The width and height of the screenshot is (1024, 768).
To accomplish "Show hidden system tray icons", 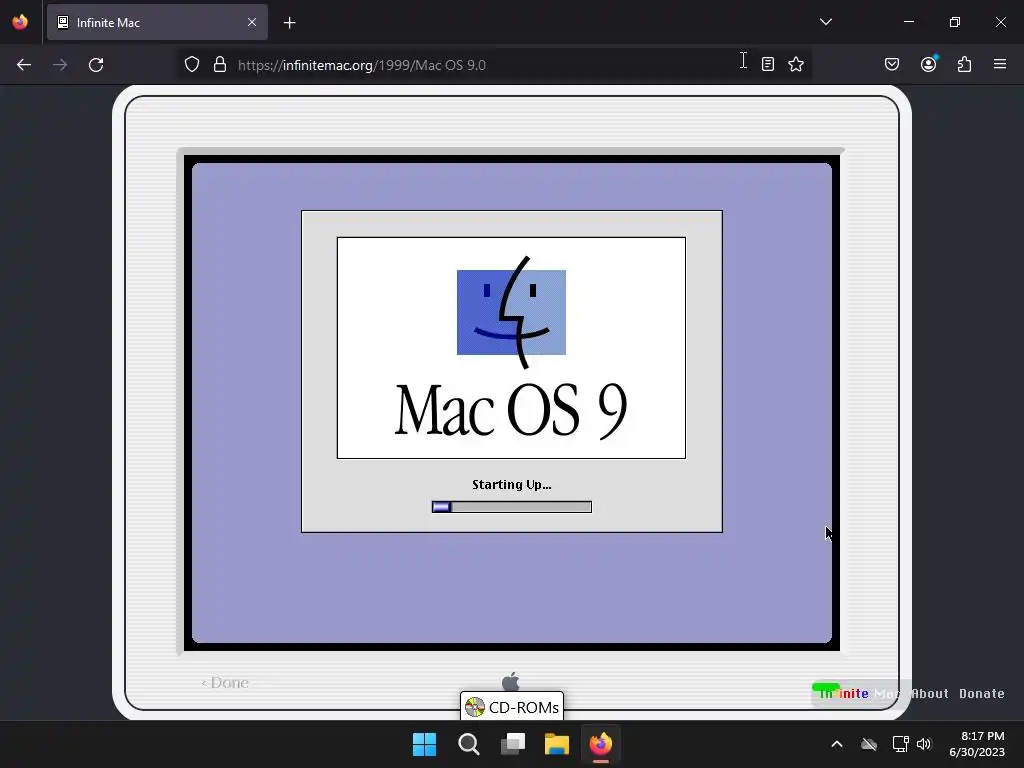I will pos(837,744).
